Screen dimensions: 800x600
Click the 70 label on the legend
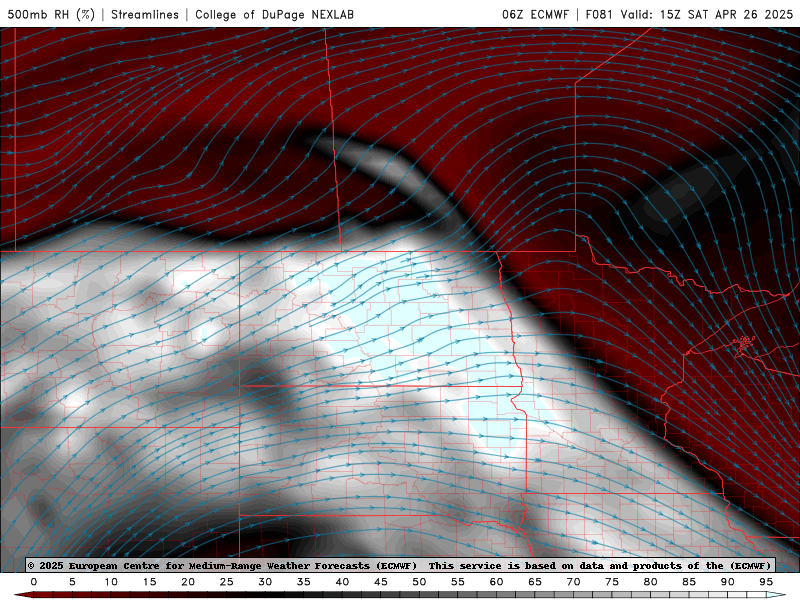(x=573, y=582)
